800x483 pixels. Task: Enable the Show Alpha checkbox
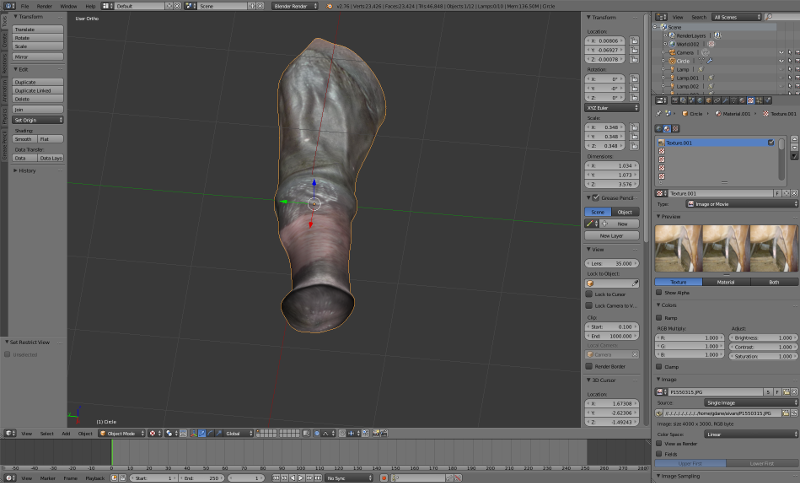(660, 292)
